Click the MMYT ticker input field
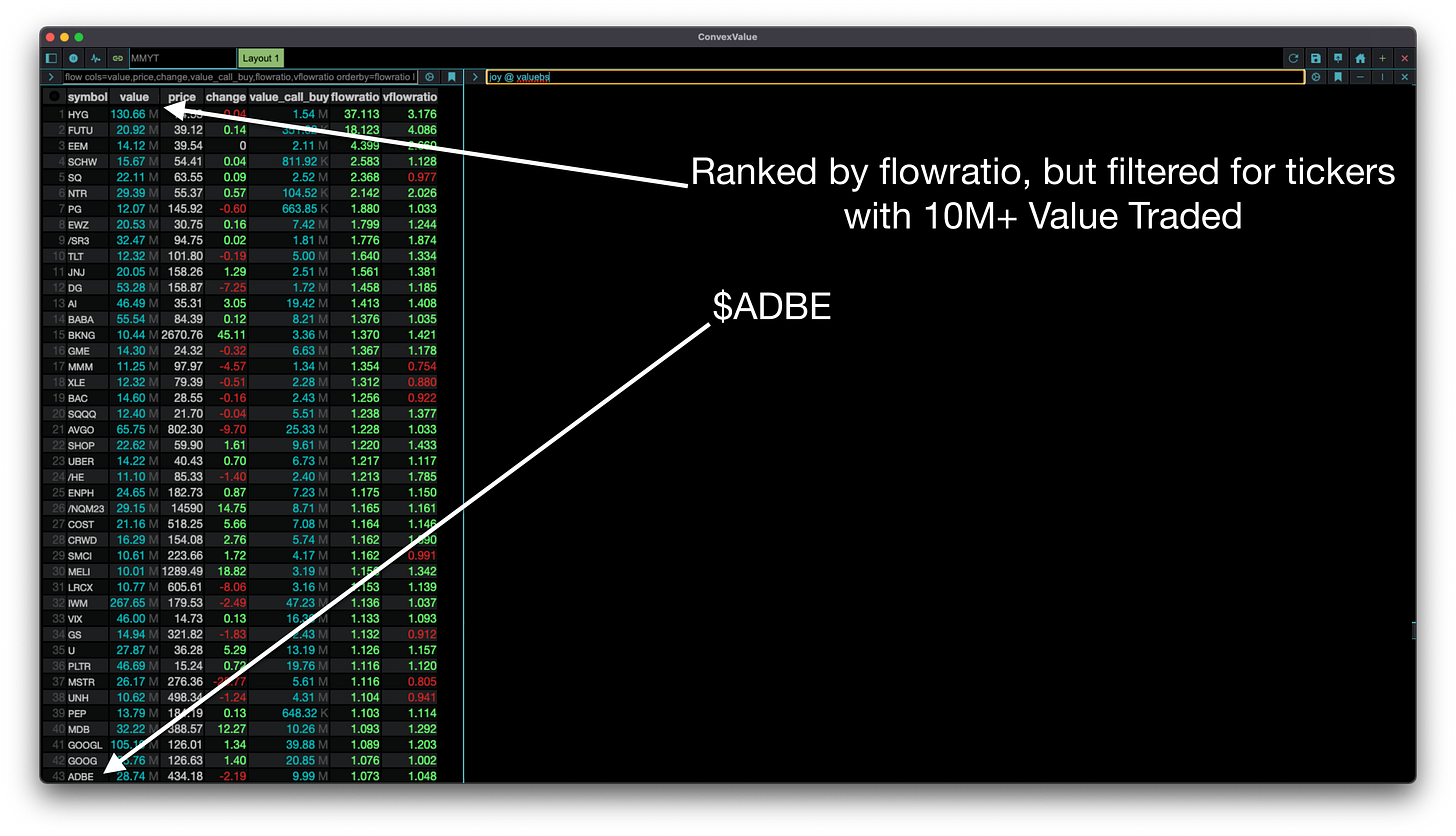The height and width of the screenshot is (836, 1456). (181, 59)
